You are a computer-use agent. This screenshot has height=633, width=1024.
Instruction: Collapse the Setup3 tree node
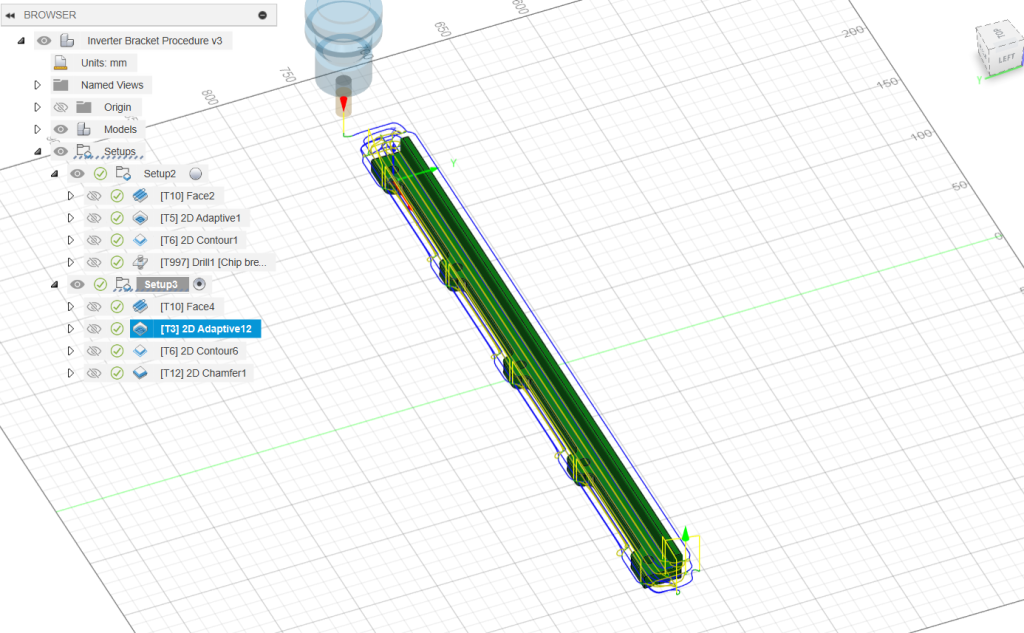[x=54, y=284]
